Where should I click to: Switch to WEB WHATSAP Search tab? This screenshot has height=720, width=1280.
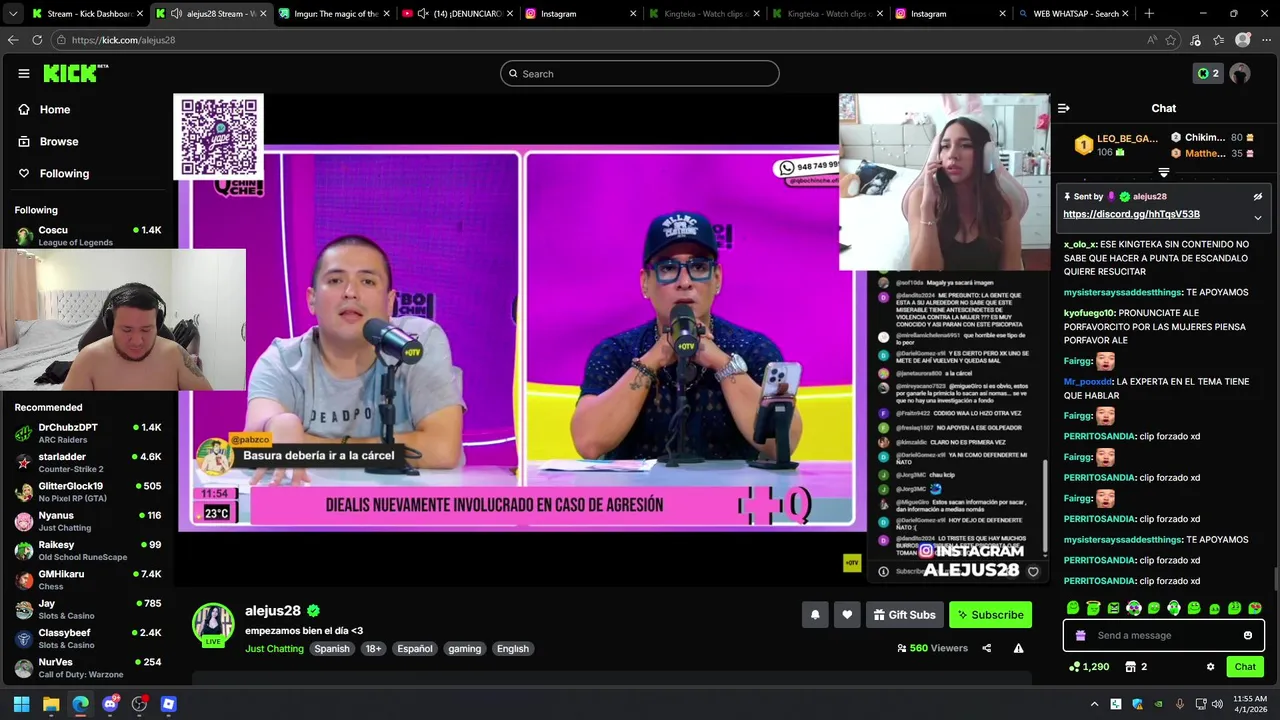[x=1073, y=14]
